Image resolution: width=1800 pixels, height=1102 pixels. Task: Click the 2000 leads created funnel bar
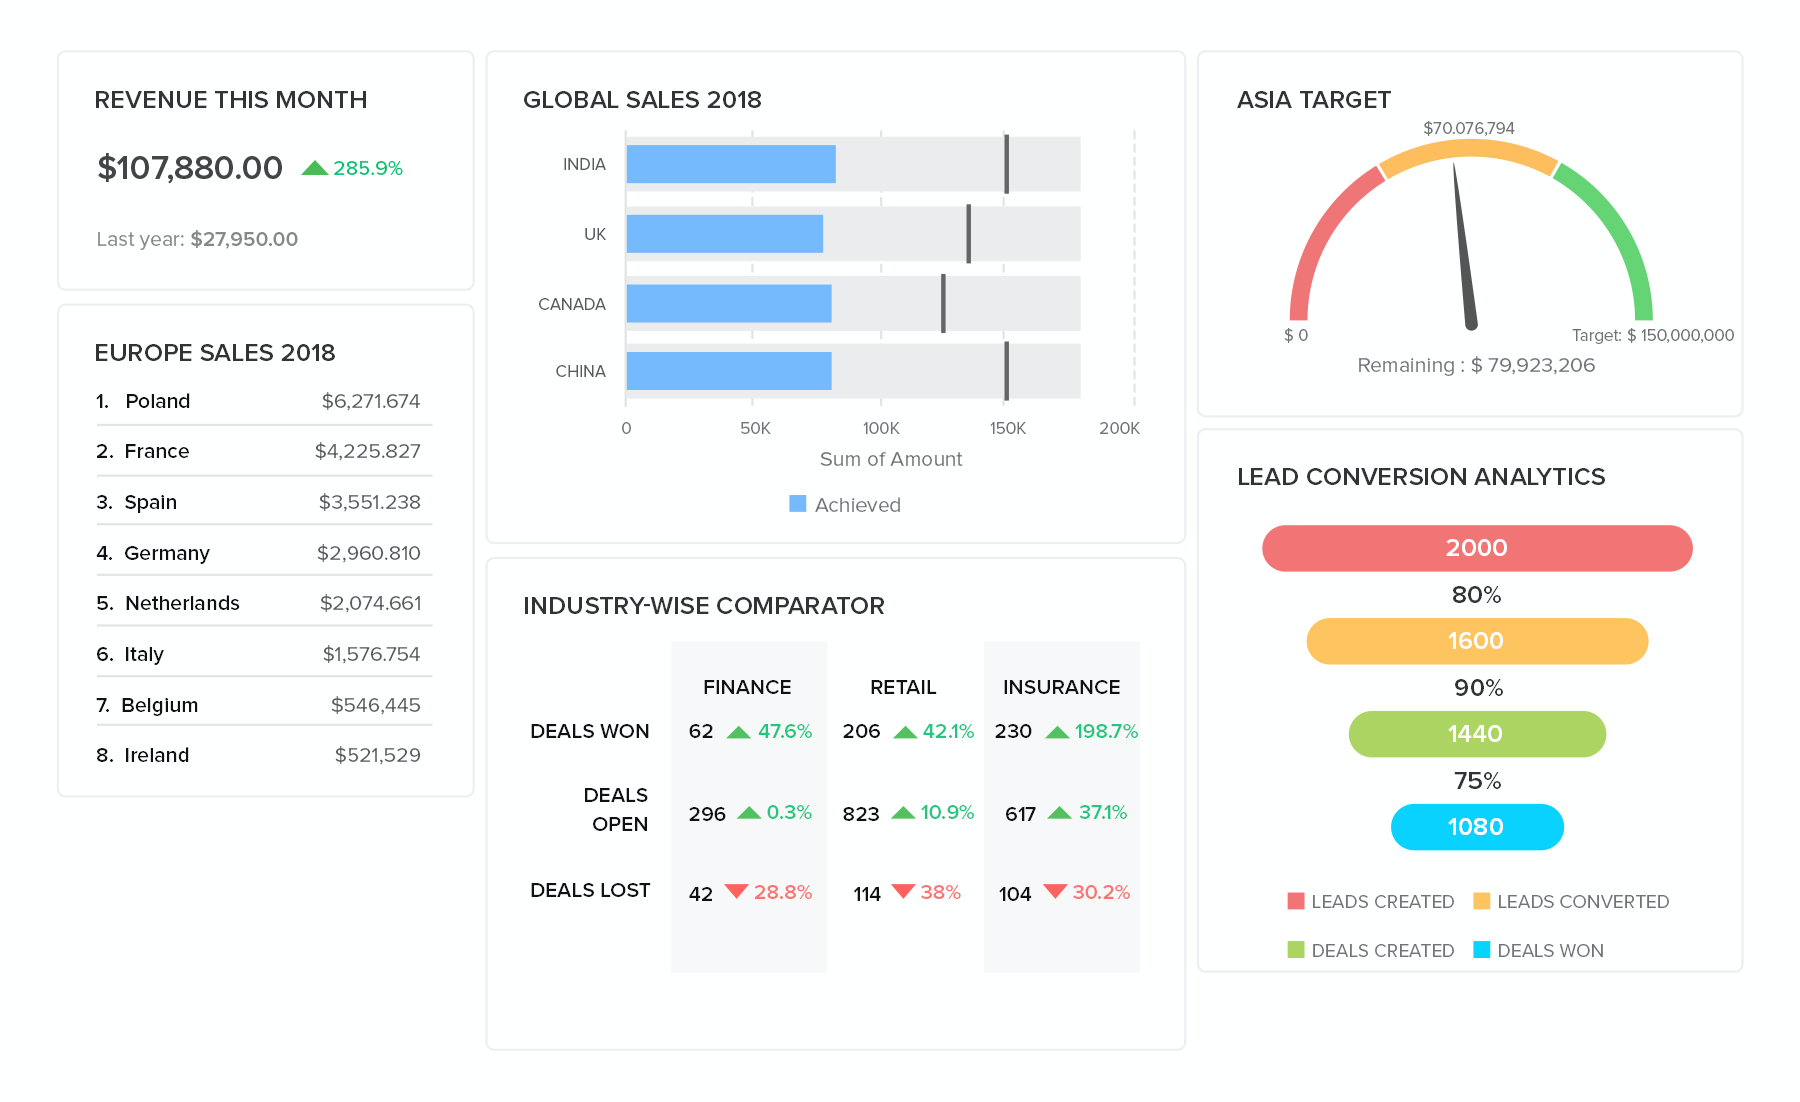tap(1476, 548)
